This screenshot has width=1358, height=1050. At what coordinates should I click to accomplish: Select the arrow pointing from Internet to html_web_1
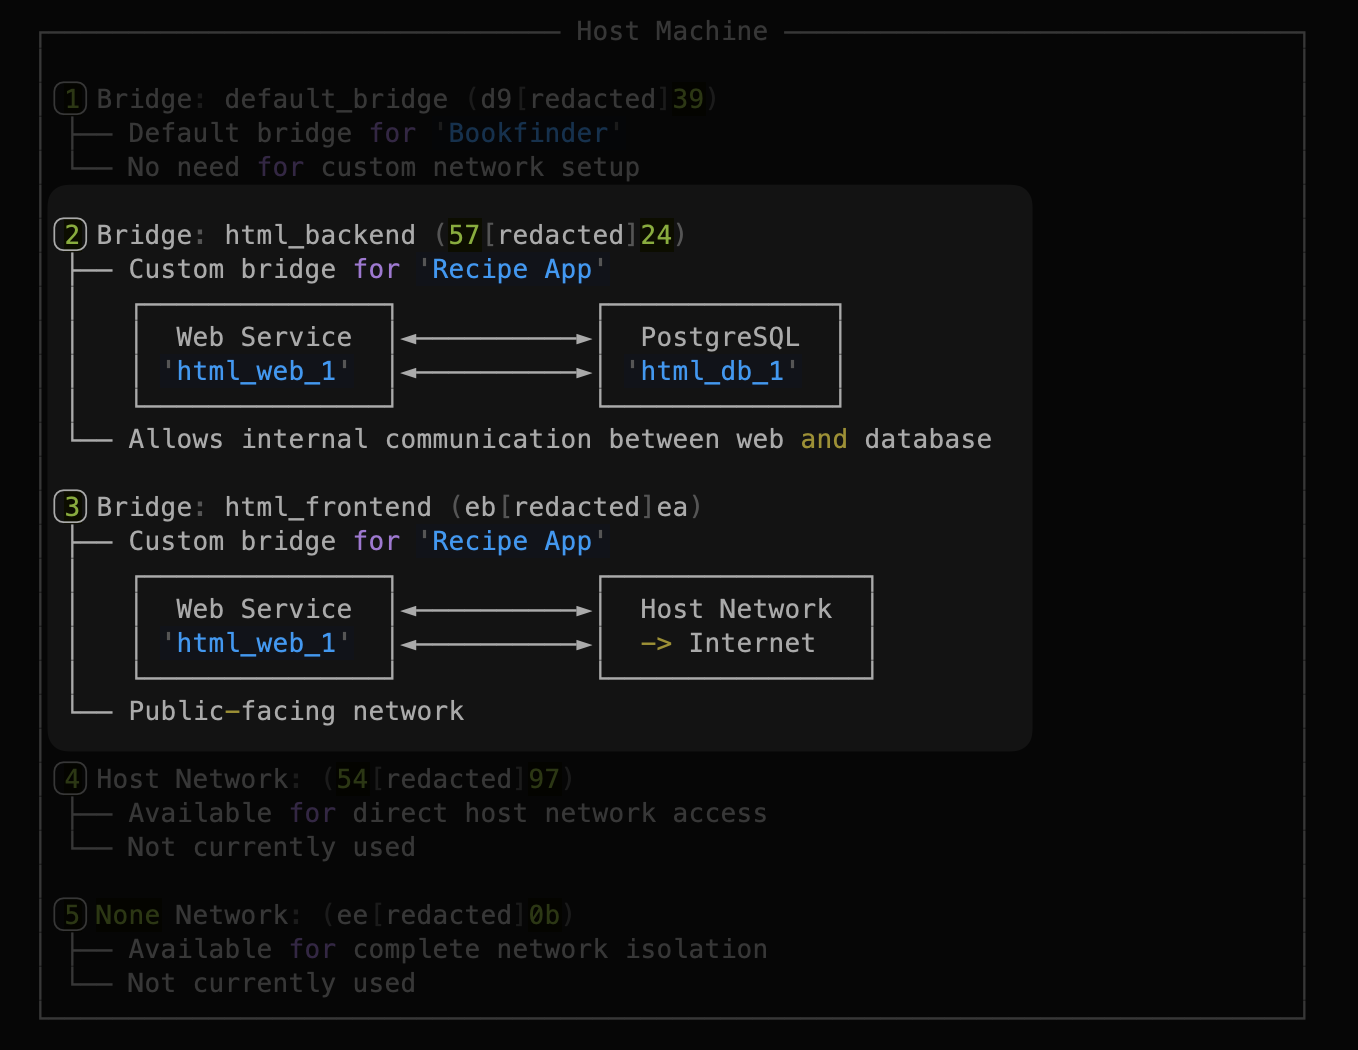(495, 645)
